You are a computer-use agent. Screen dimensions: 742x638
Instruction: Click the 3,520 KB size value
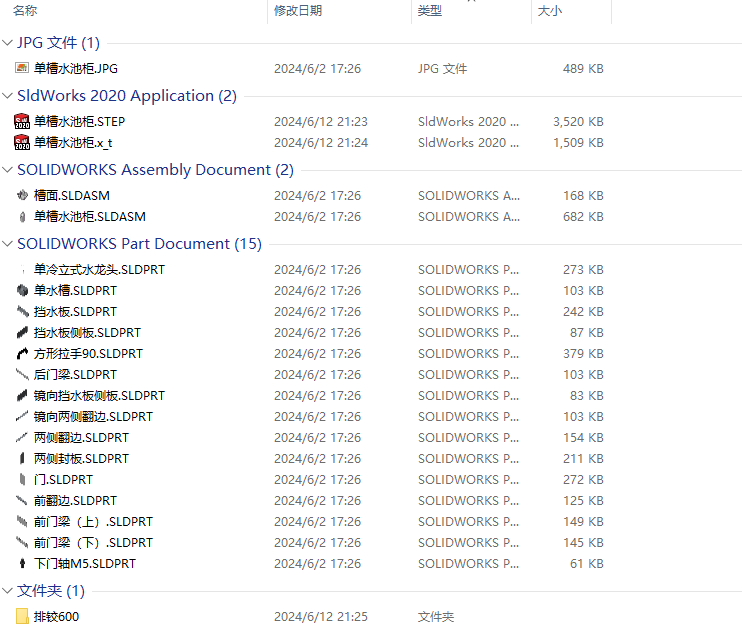(x=578, y=122)
